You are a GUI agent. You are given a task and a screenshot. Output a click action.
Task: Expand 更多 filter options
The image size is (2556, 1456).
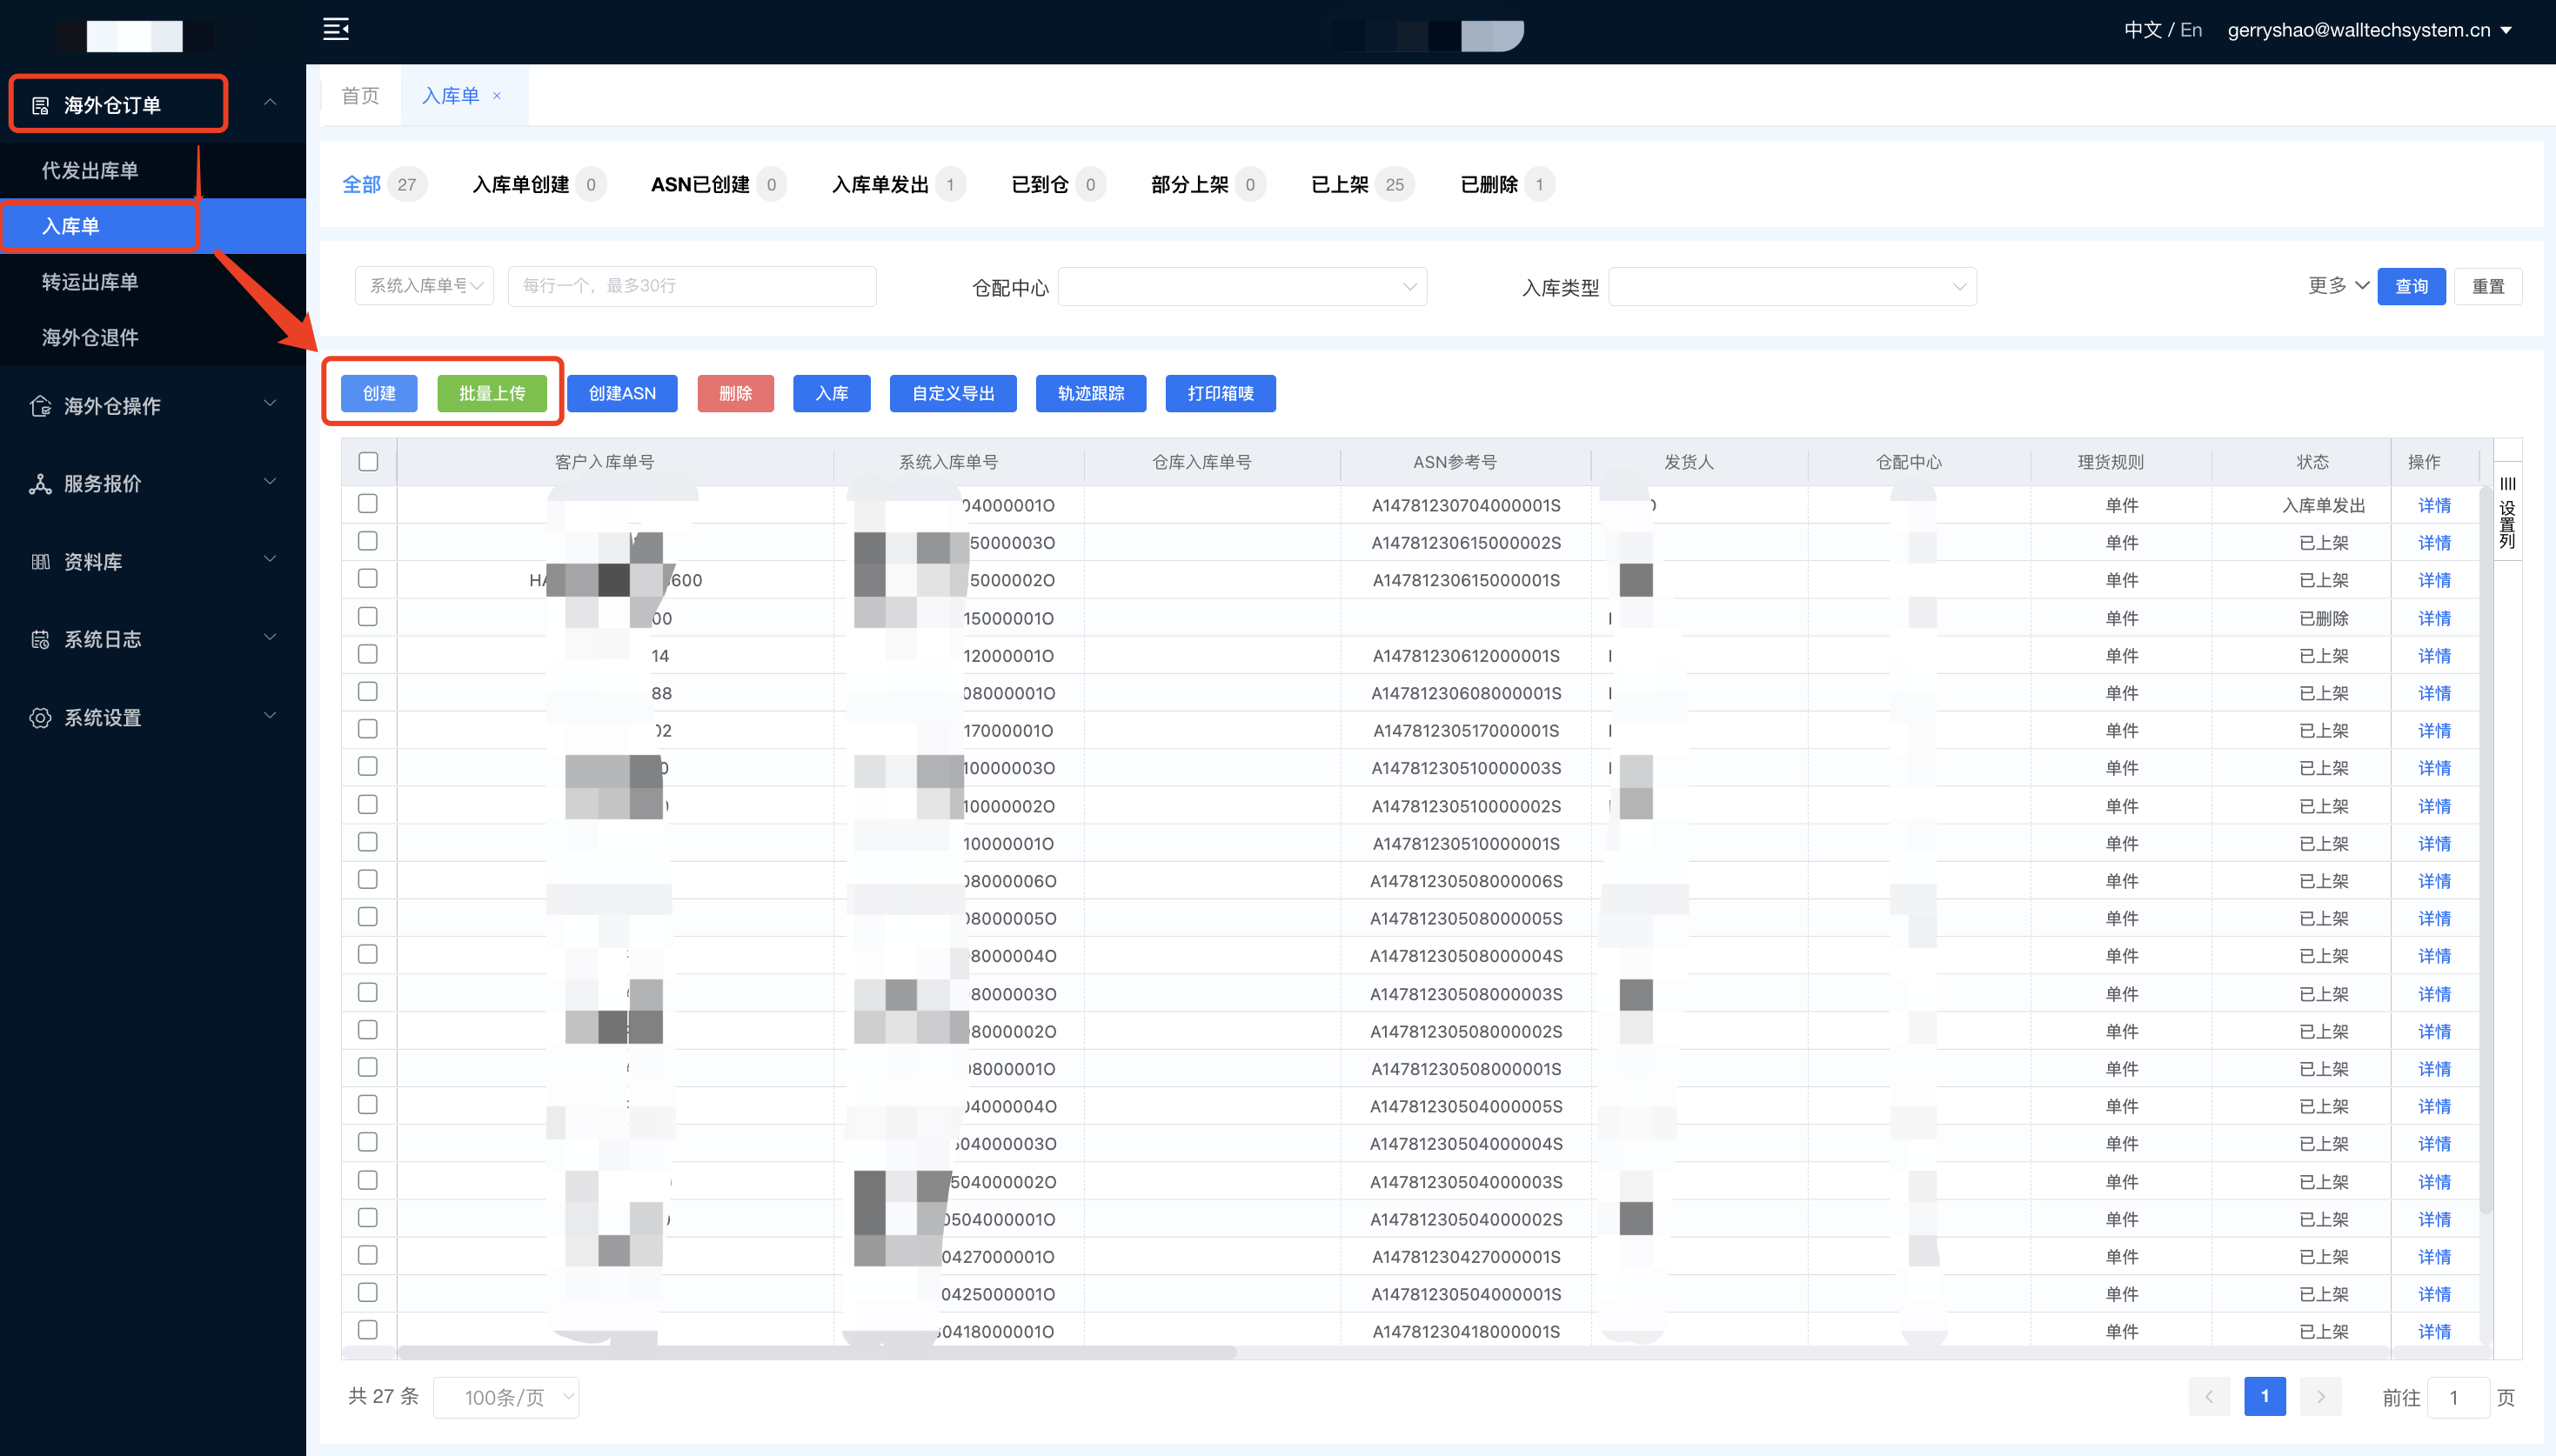pyautogui.click(x=2338, y=286)
